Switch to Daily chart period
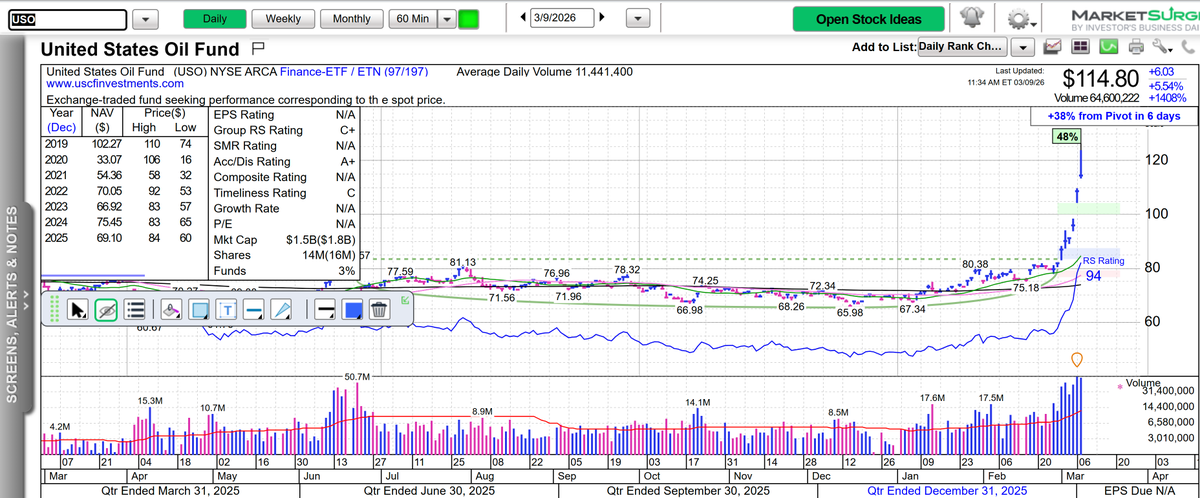The height and width of the screenshot is (498, 1200). (214, 19)
